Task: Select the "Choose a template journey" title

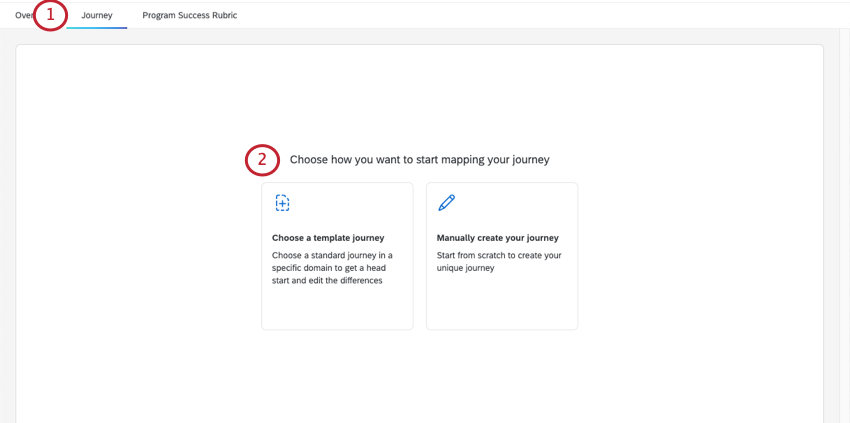Action: click(x=328, y=238)
